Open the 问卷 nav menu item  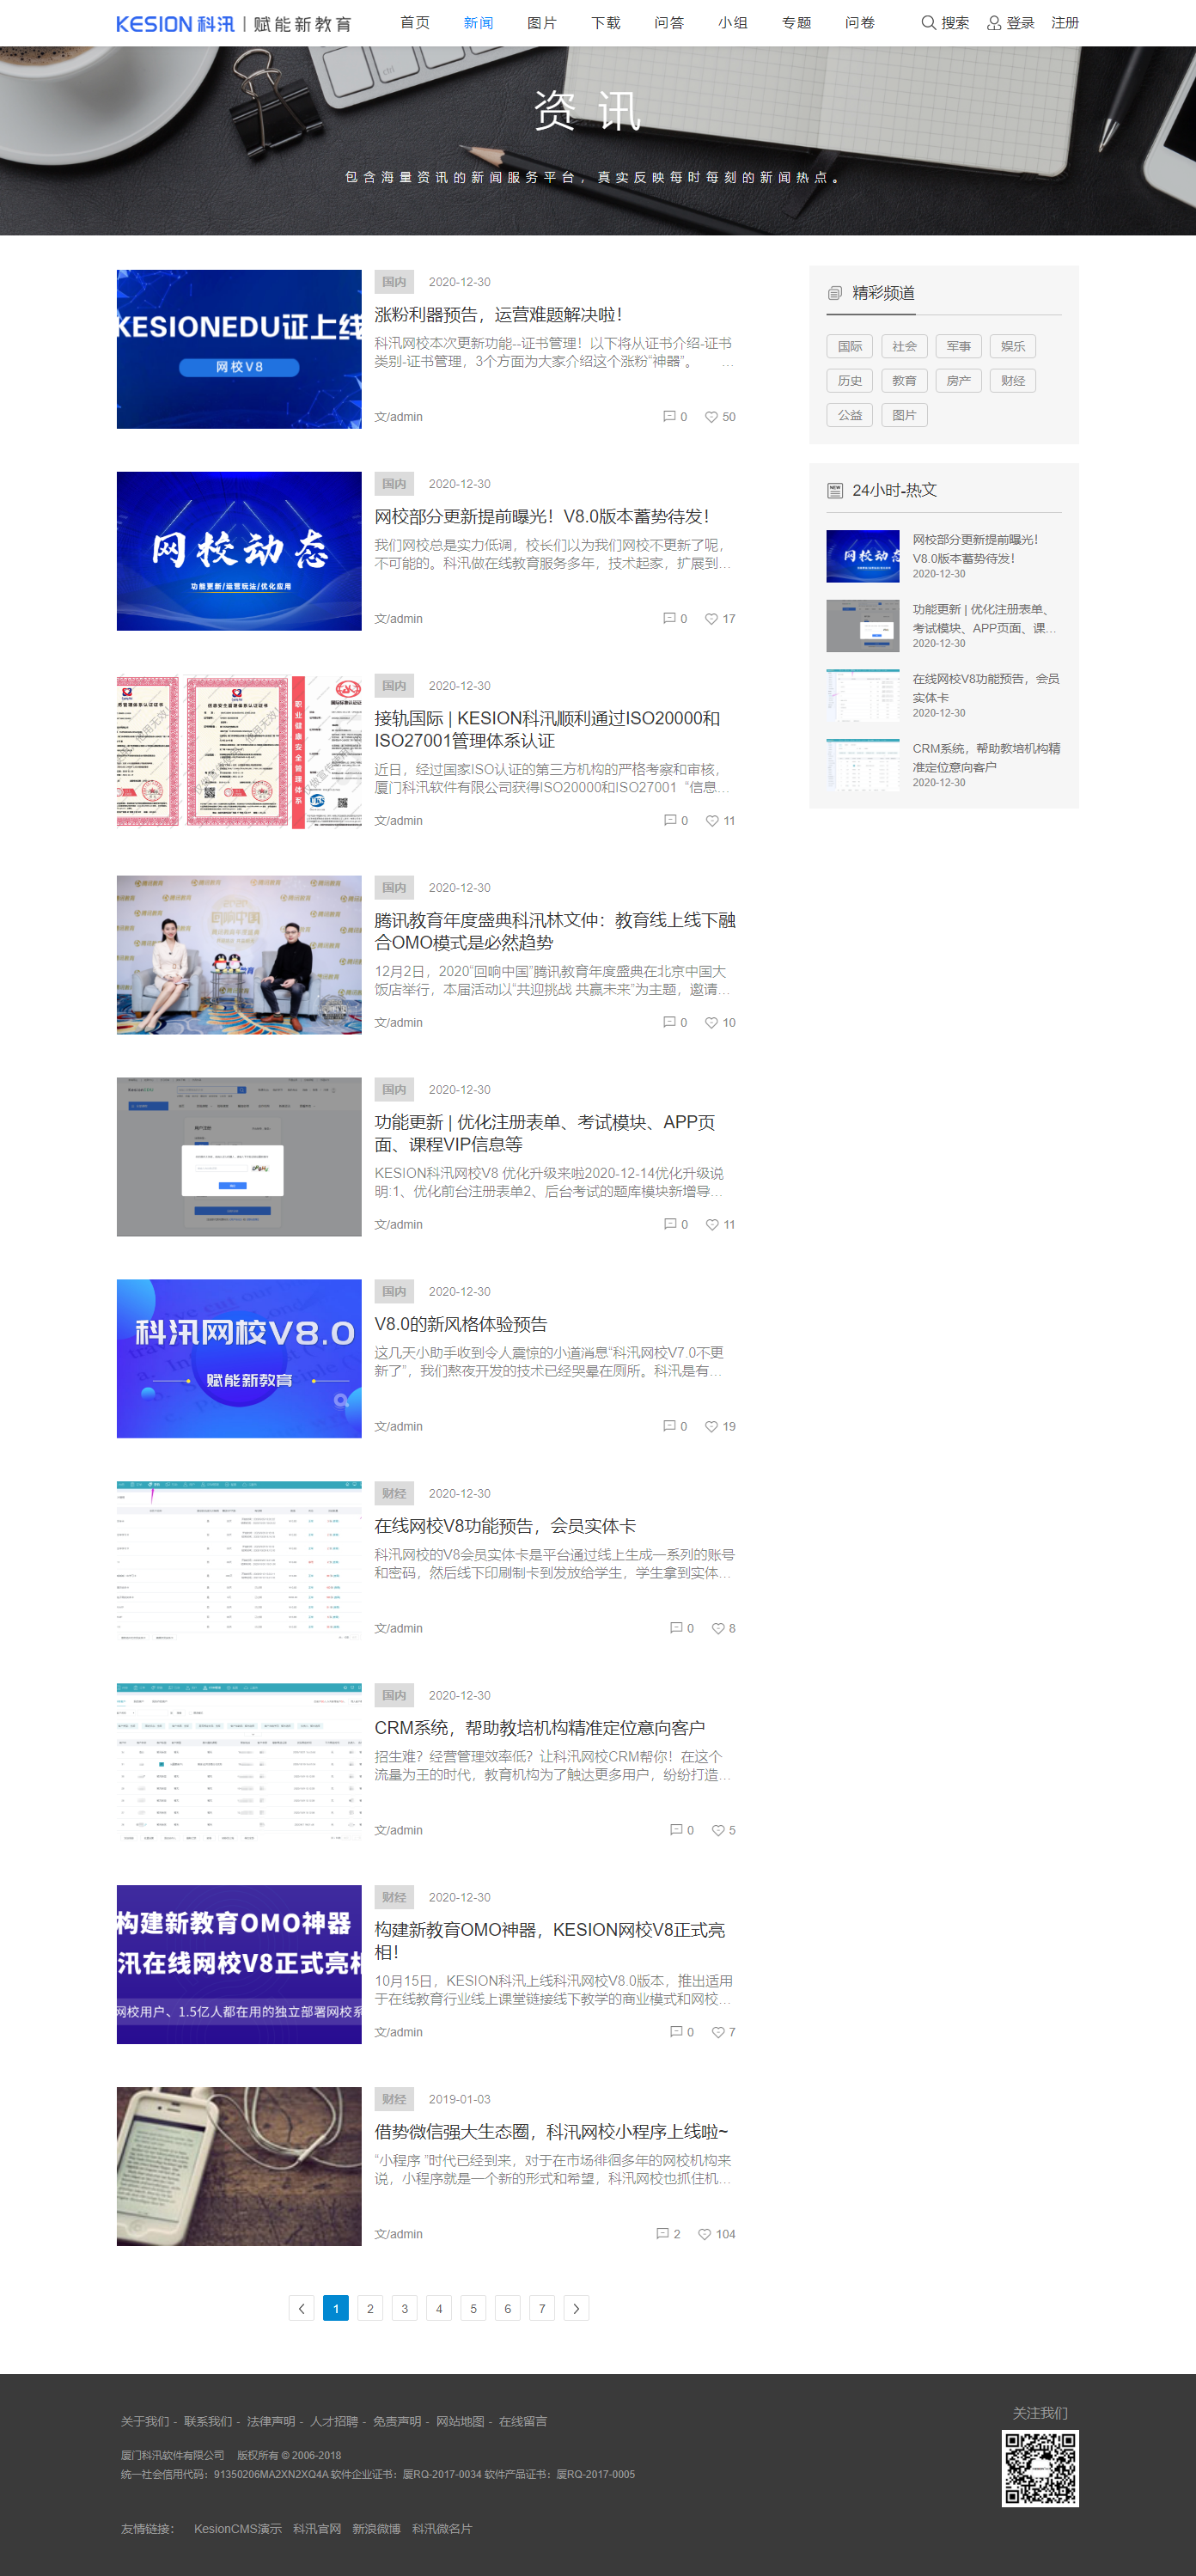tap(860, 23)
